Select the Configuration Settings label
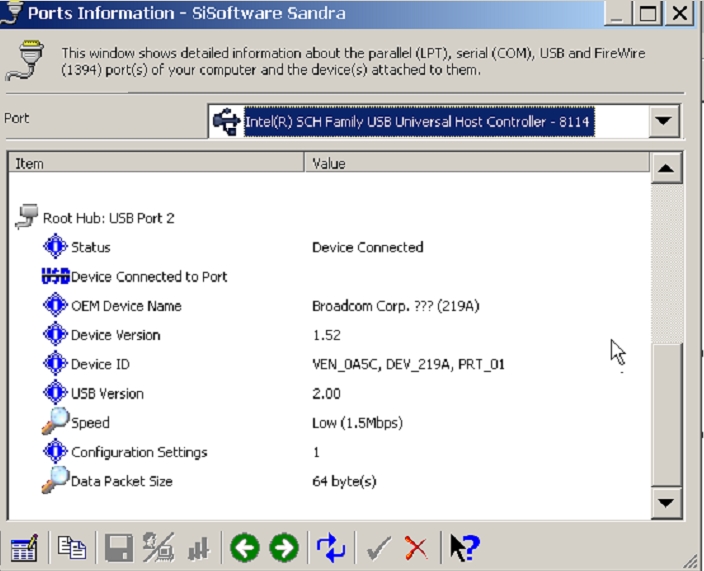 pos(139,452)
